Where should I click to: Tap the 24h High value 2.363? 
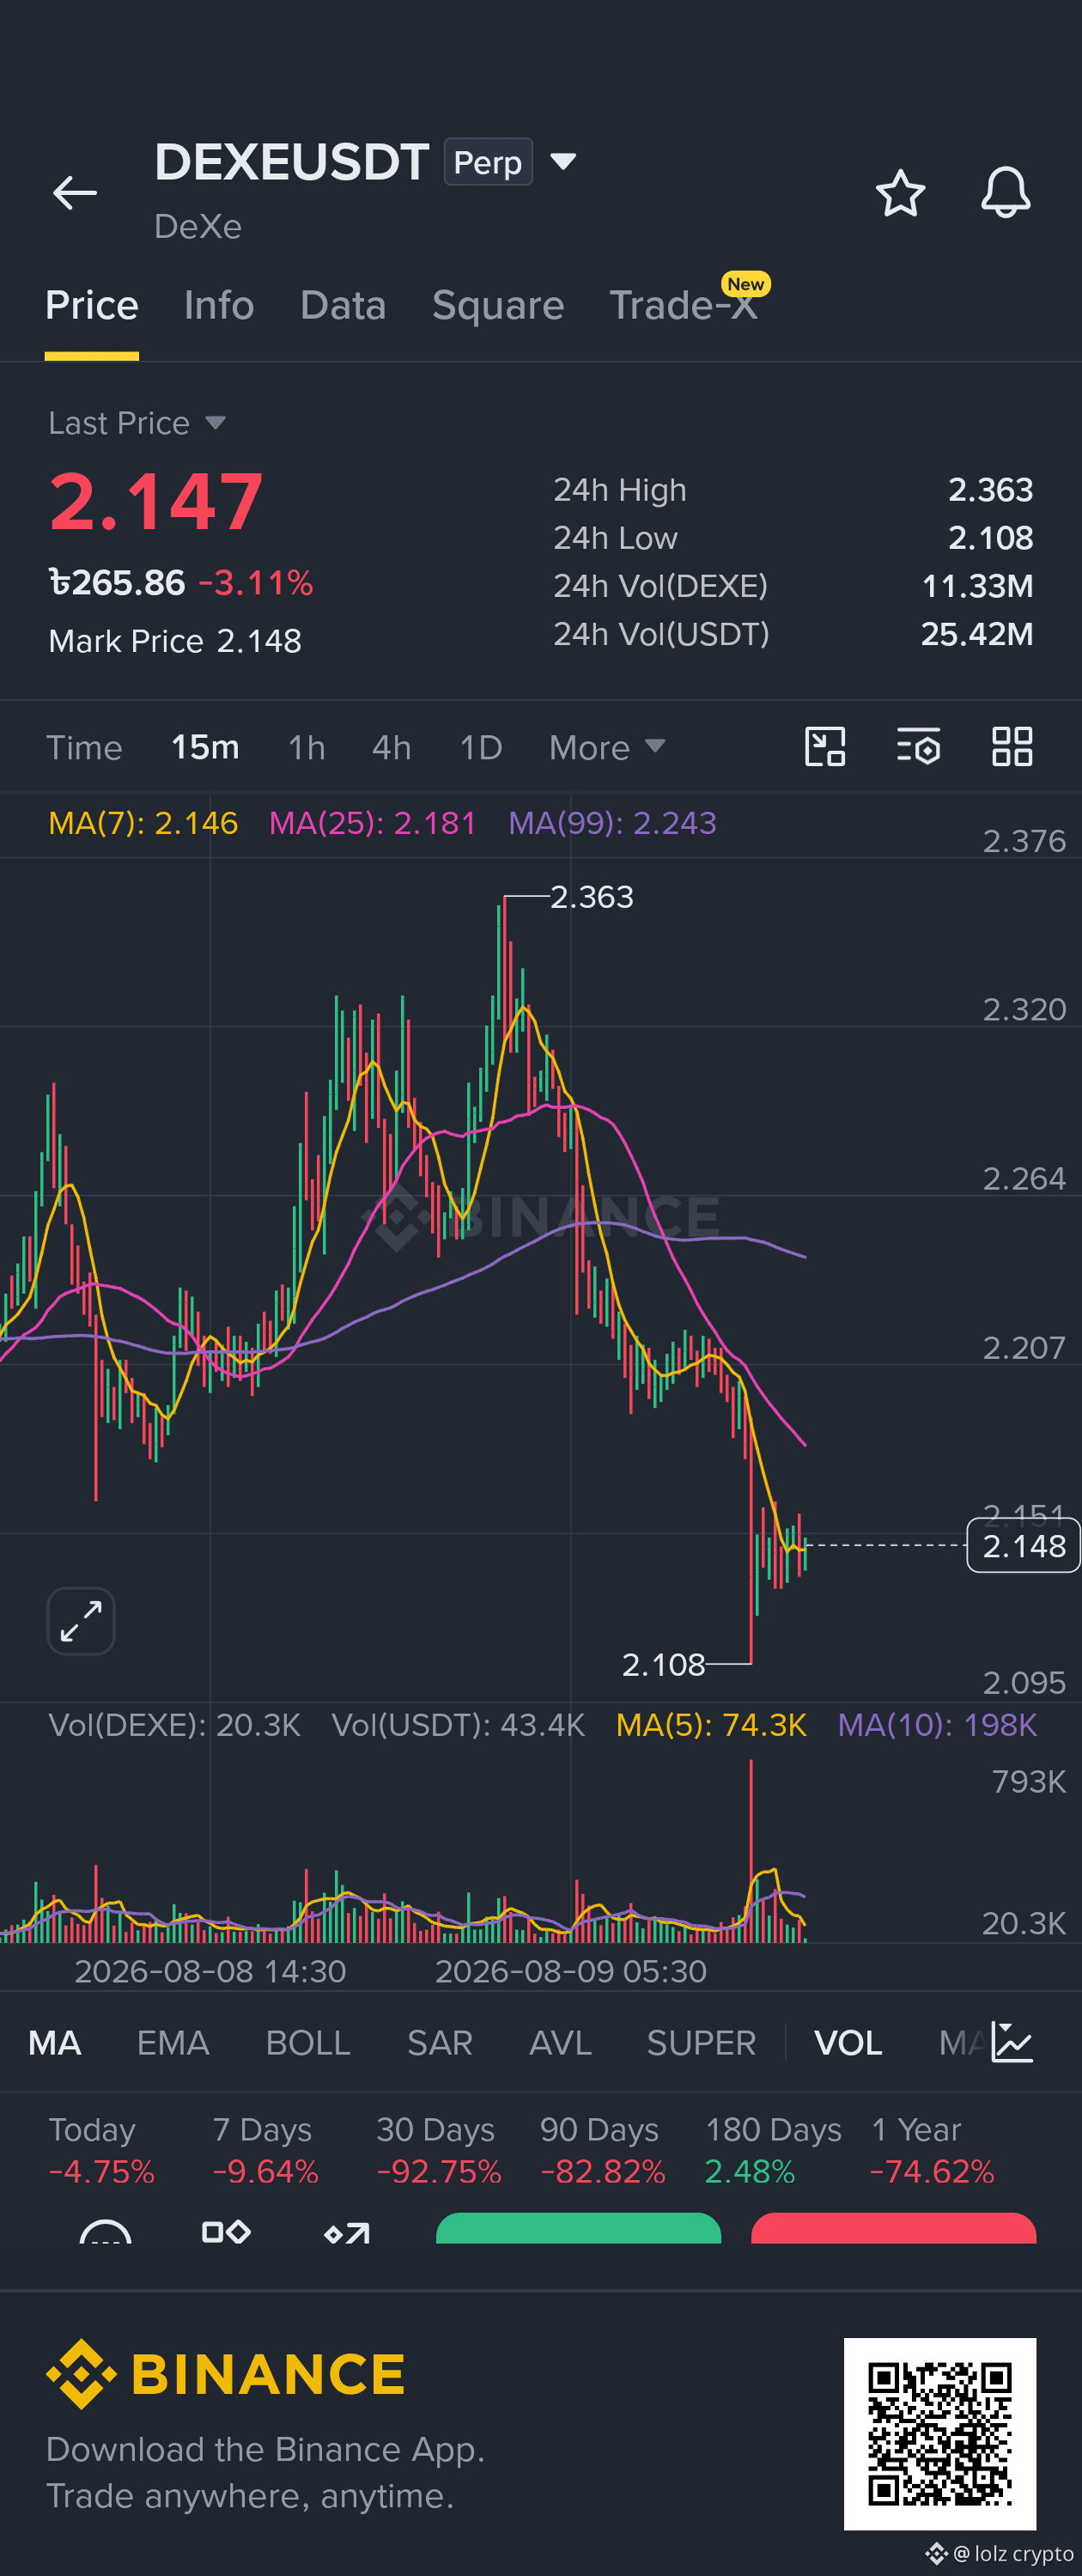coord(990,490)
